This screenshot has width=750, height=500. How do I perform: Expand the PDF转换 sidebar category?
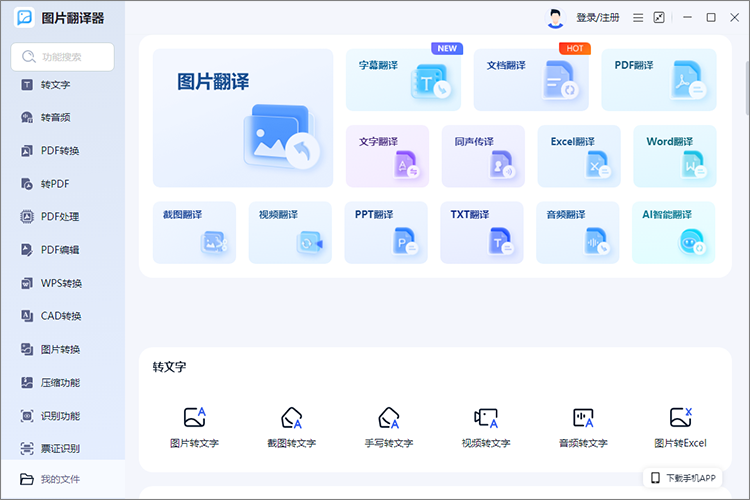pos(60,151)
